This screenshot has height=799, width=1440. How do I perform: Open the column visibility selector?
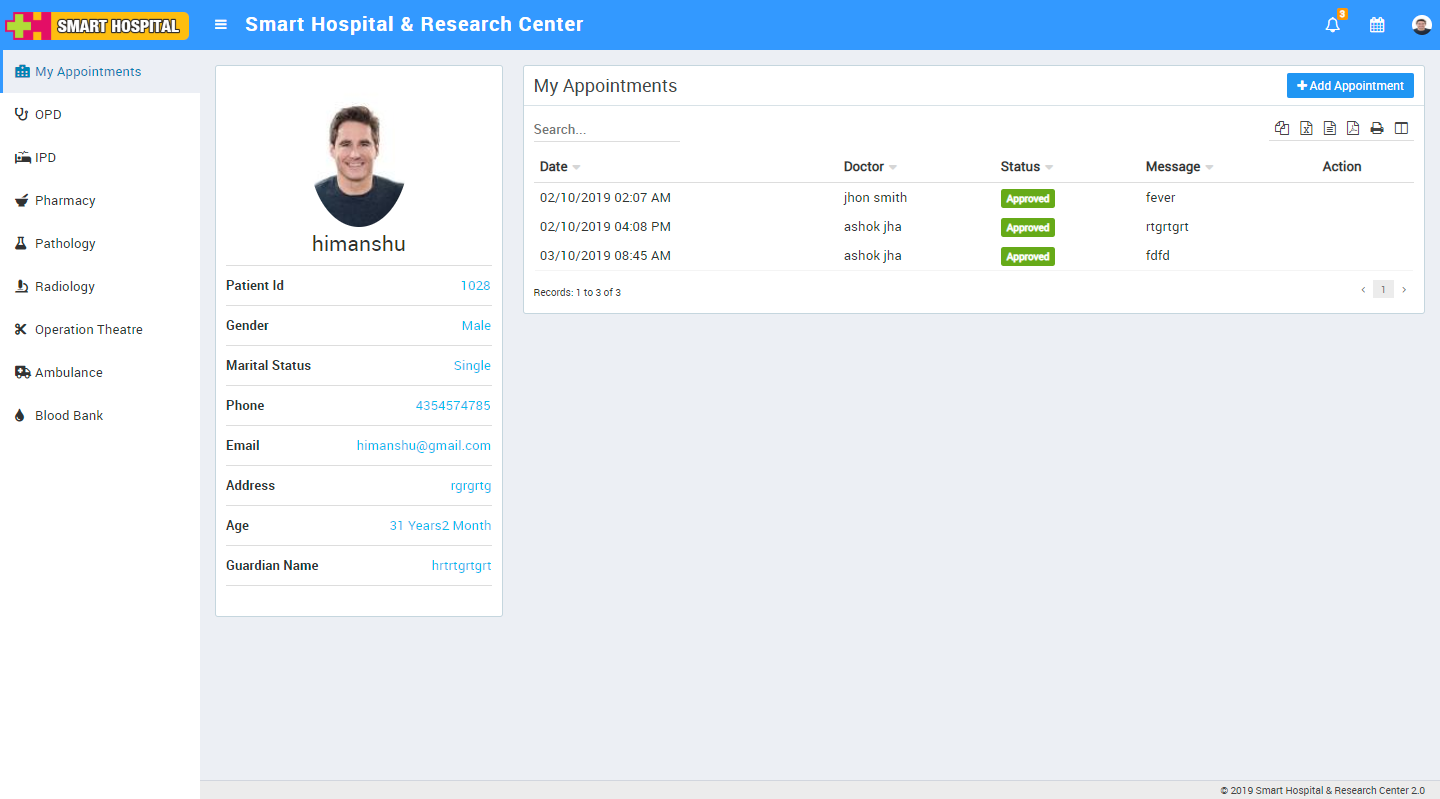click(1401, 128)
